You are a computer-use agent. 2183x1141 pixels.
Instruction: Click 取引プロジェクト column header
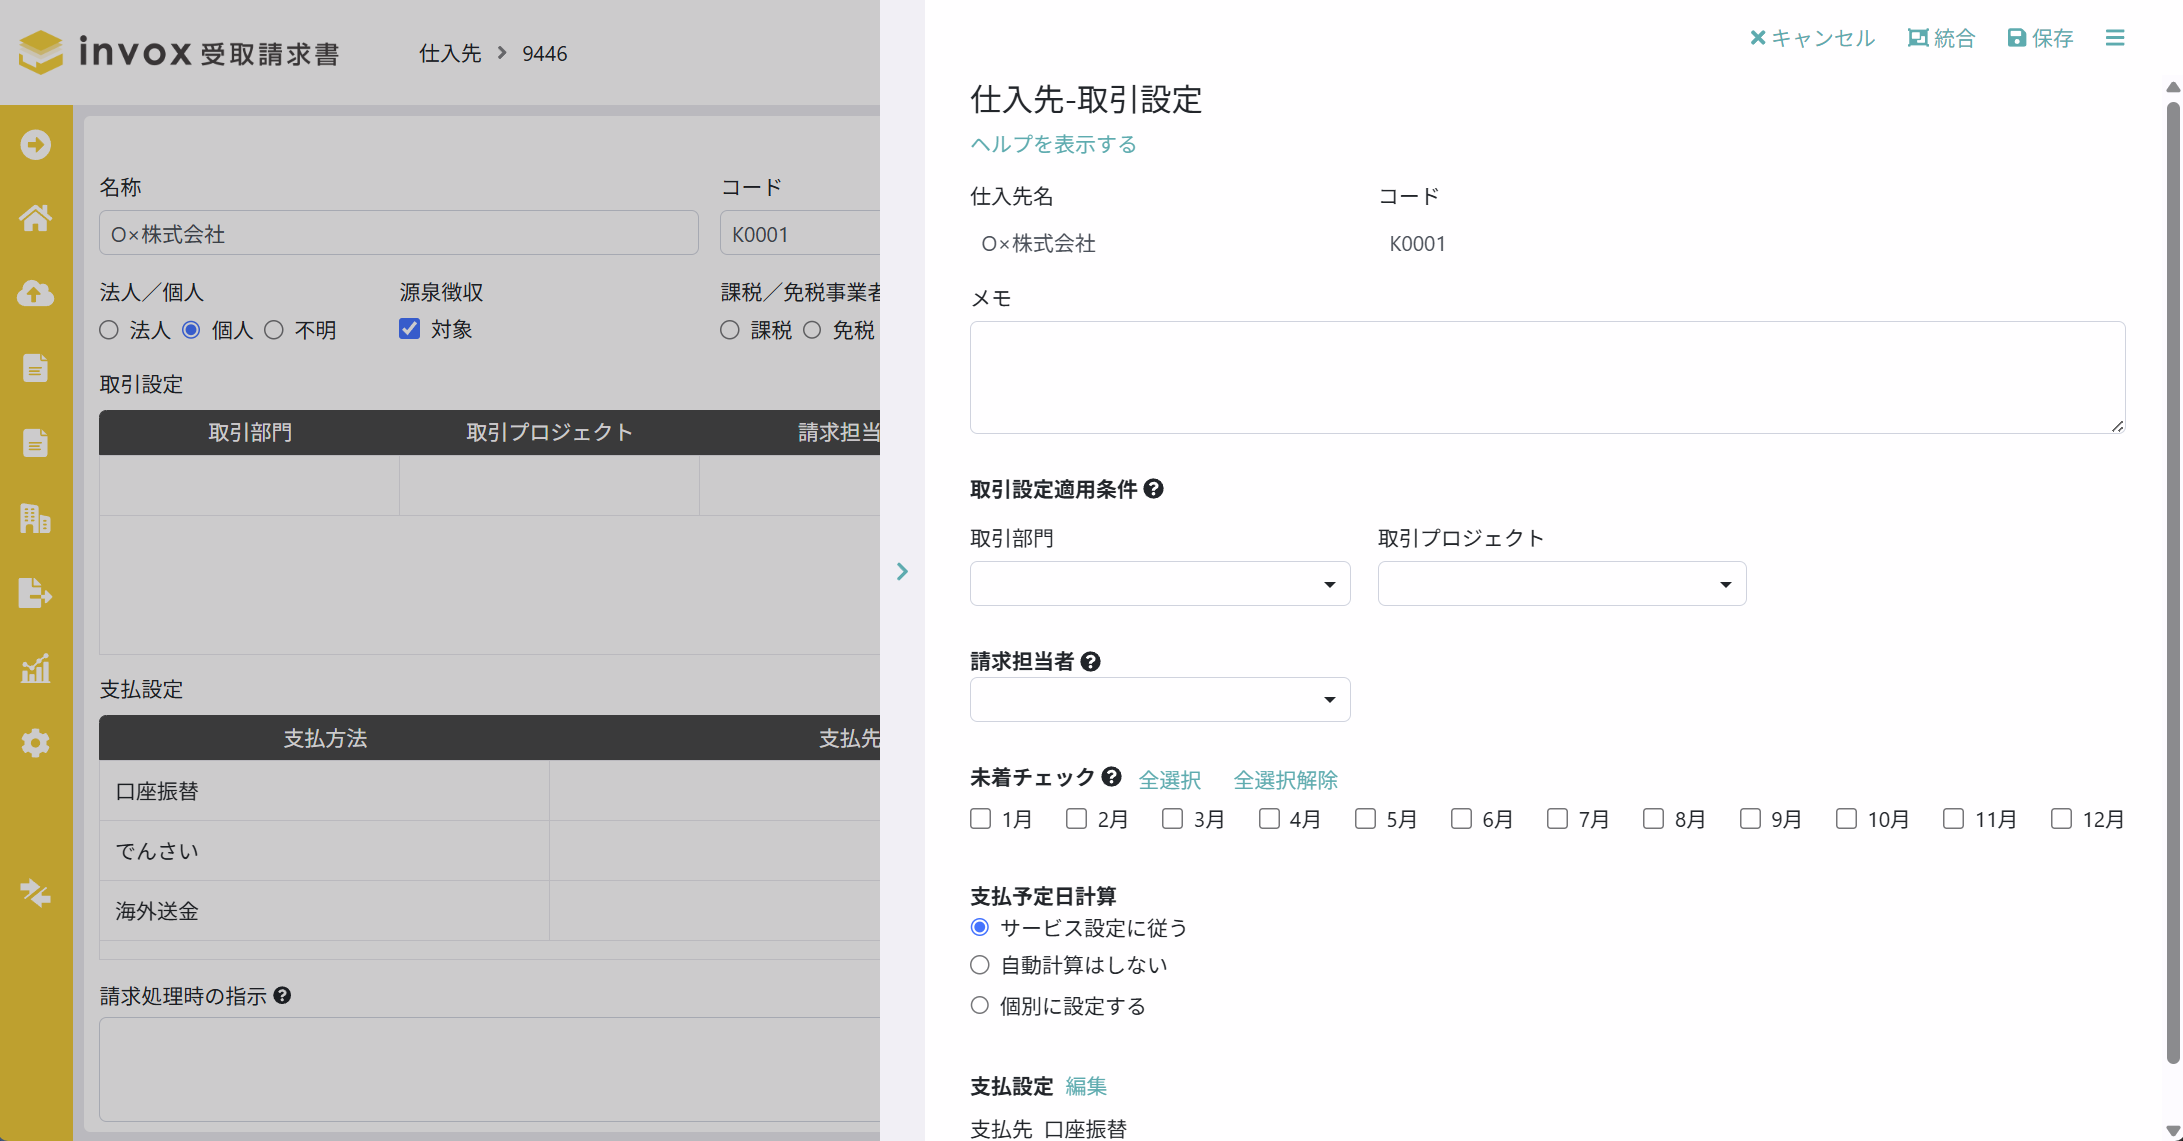click(x=549, y=432)
